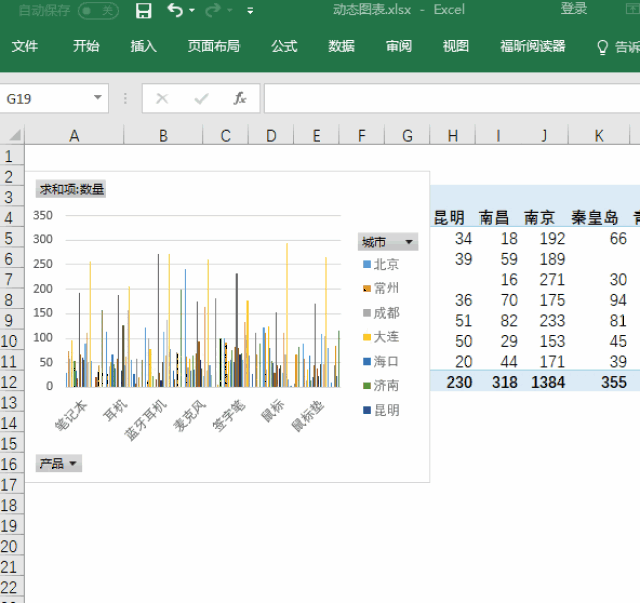Click the Insert Function fx icon

[240, 99]
